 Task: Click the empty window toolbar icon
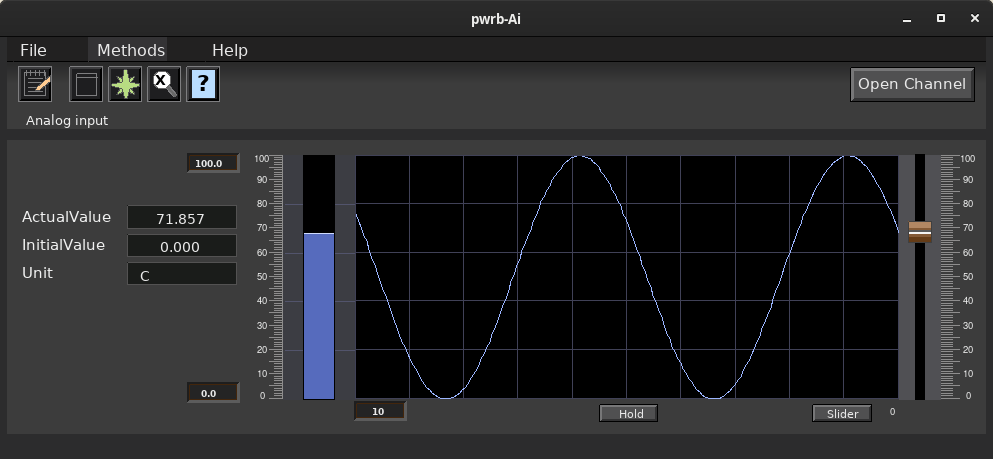(x=86, y=85)
